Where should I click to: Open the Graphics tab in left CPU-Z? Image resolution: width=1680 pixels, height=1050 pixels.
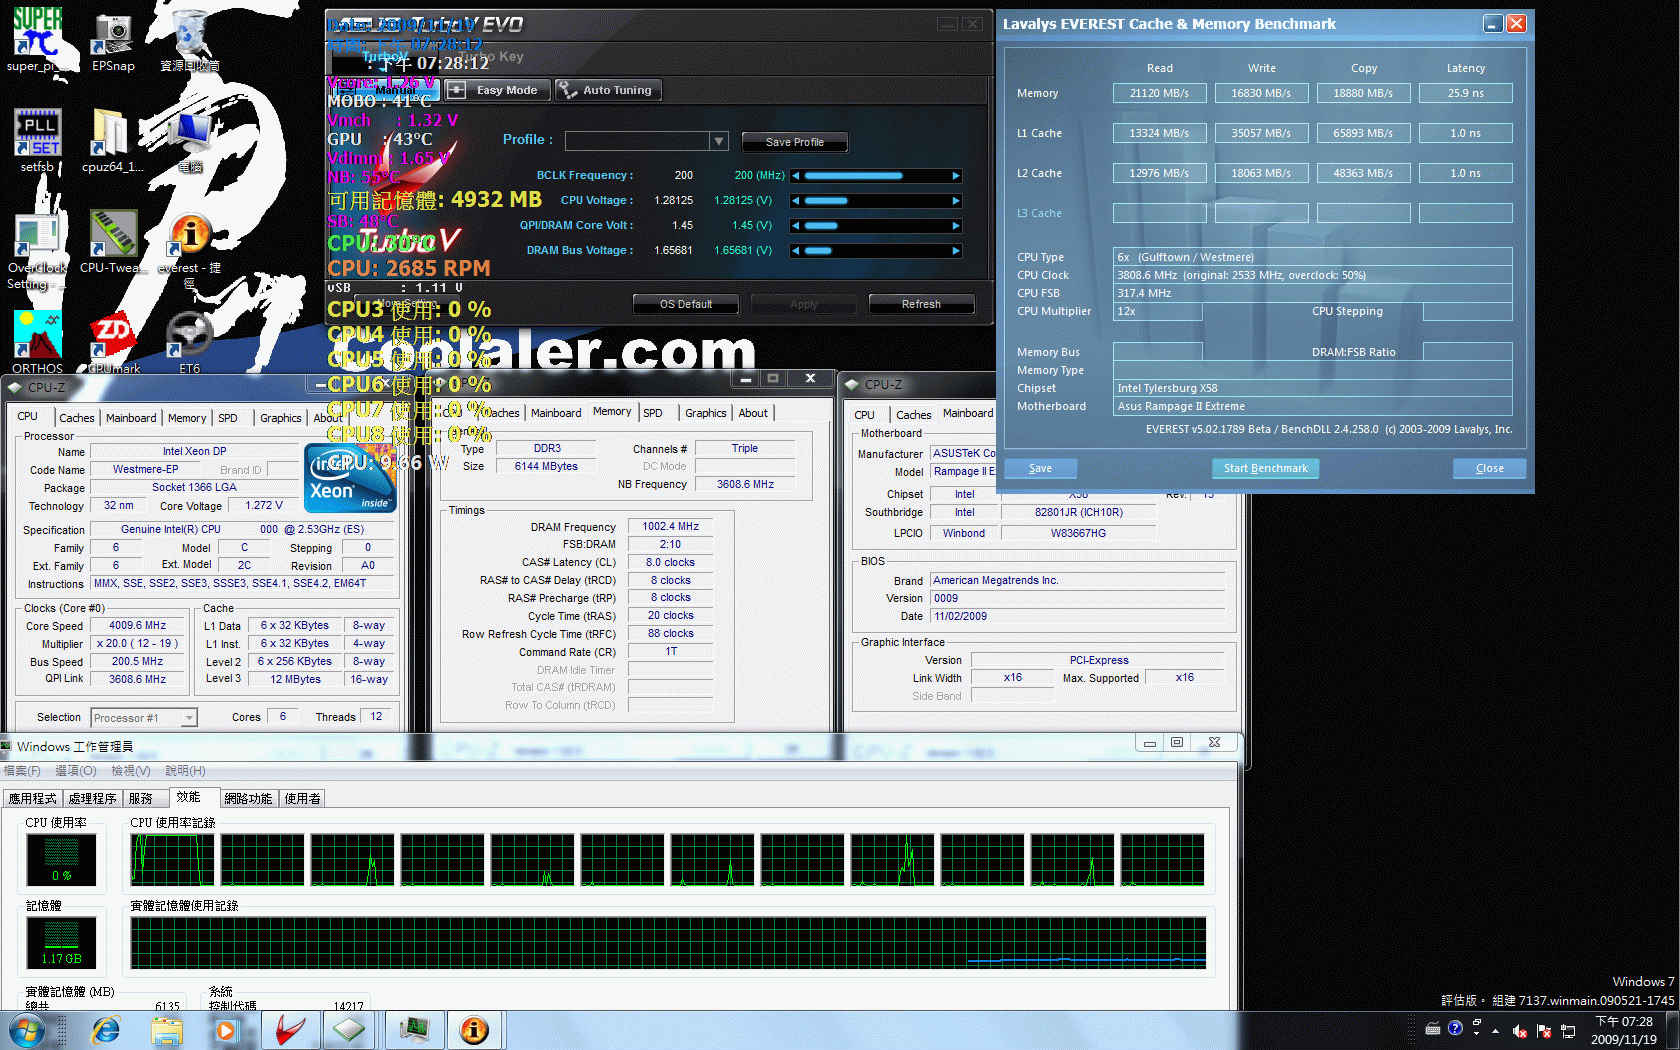pos(280,418)
